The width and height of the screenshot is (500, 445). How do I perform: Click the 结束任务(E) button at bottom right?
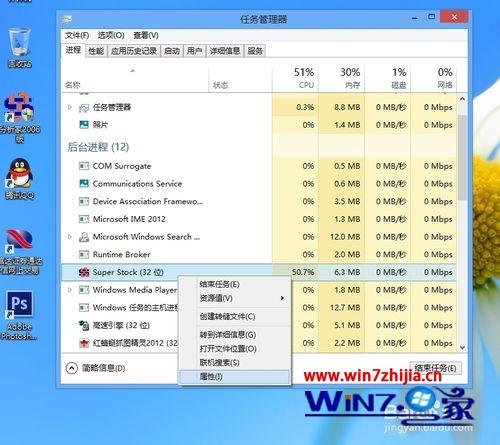click(435, 368)
